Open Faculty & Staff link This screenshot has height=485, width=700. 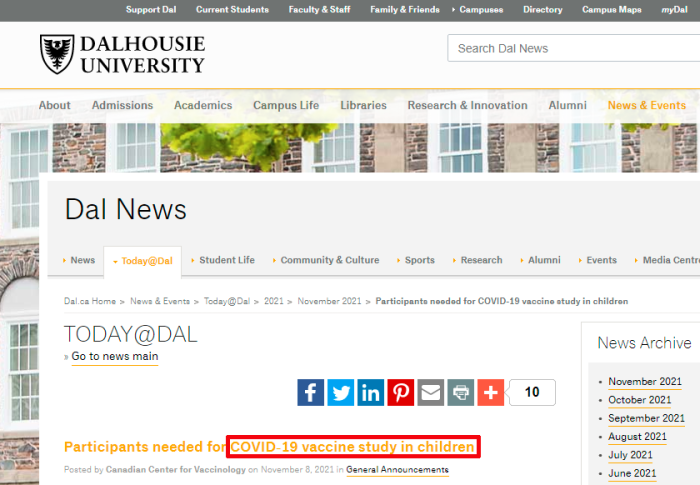(319, 9)
